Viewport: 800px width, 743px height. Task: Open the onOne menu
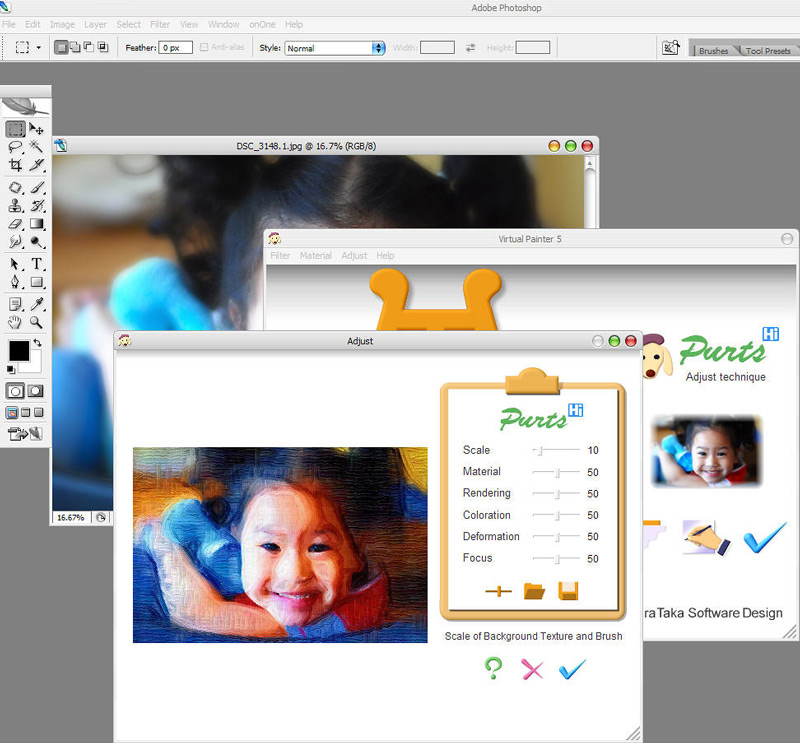[x=262, y=24]
